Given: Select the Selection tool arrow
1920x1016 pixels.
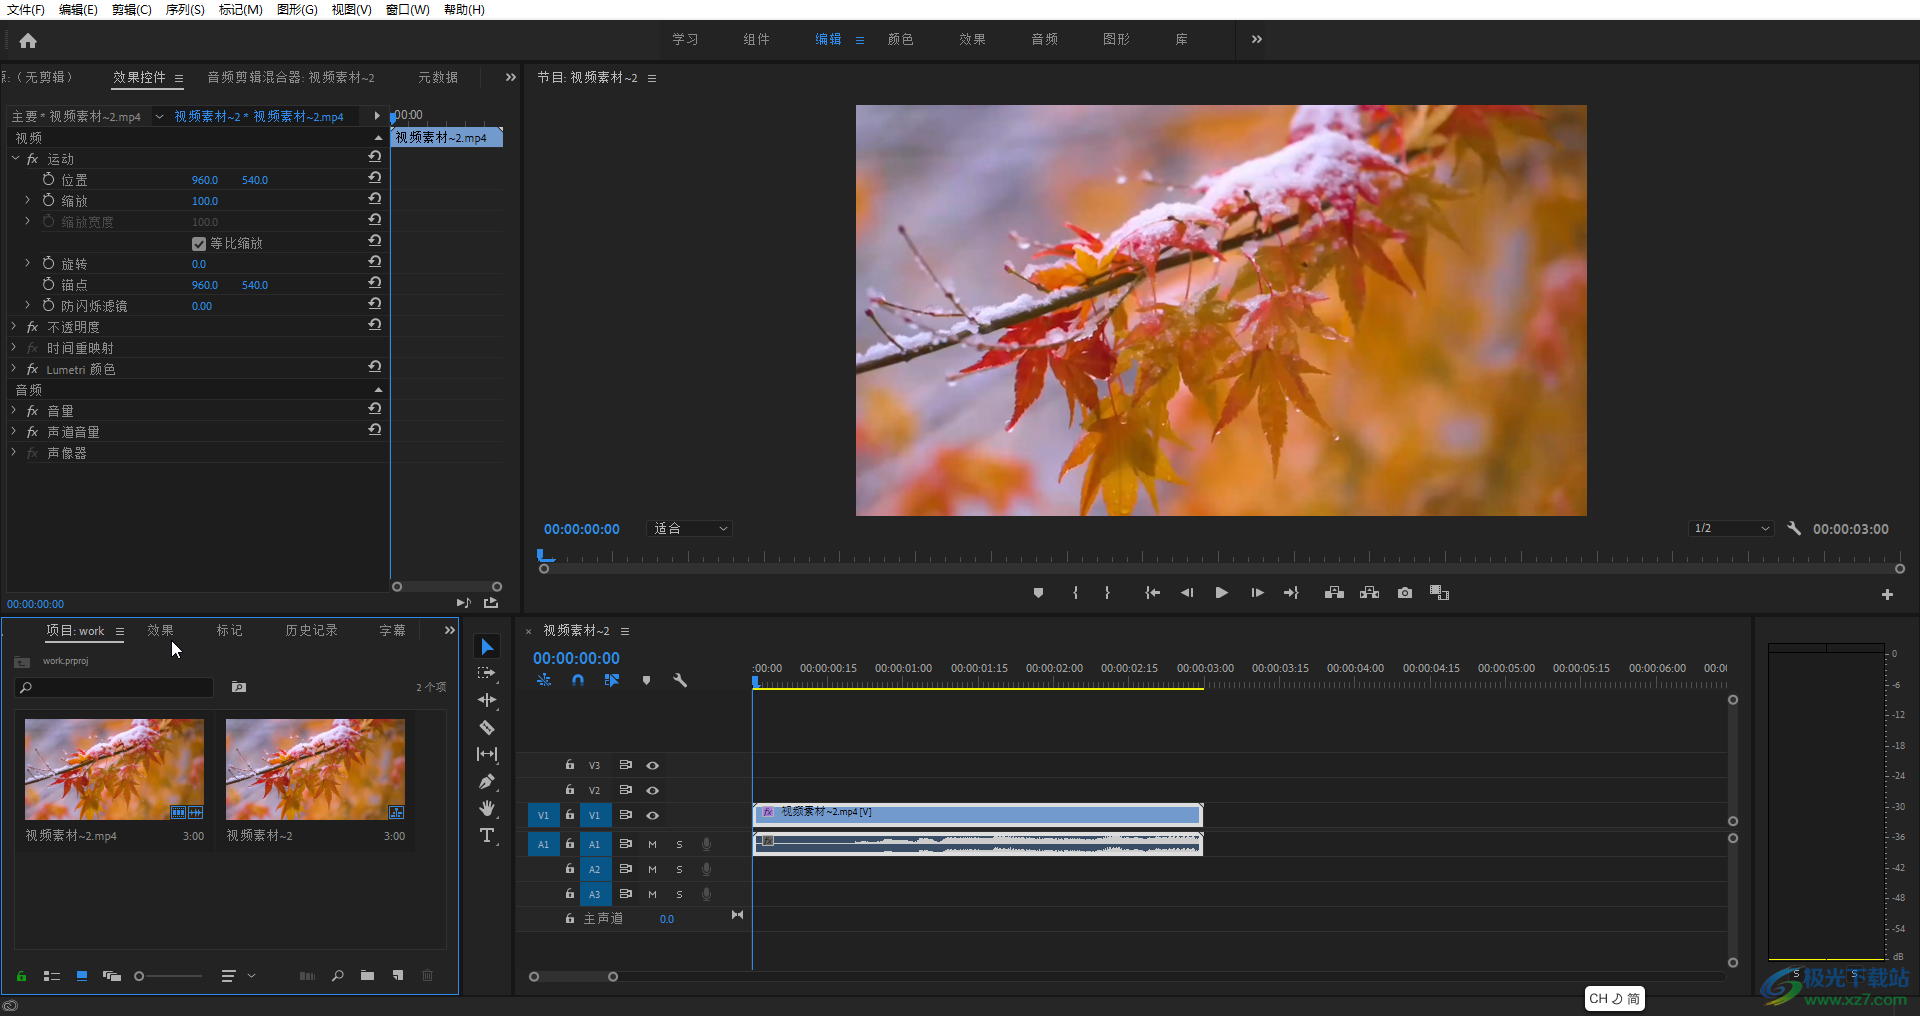Looking at the screenshot, I should 487,647.
